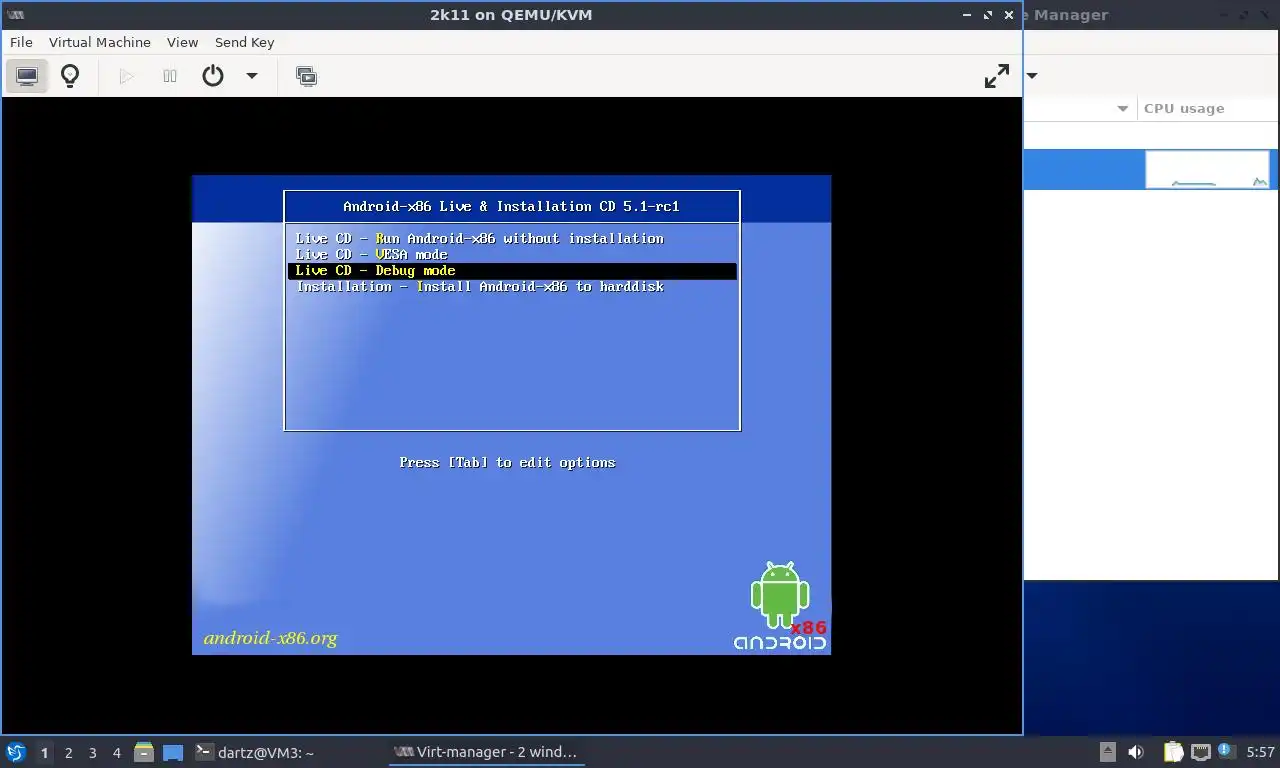
Task: Switch to workspace 3
Action: click(x=92, y=752)
